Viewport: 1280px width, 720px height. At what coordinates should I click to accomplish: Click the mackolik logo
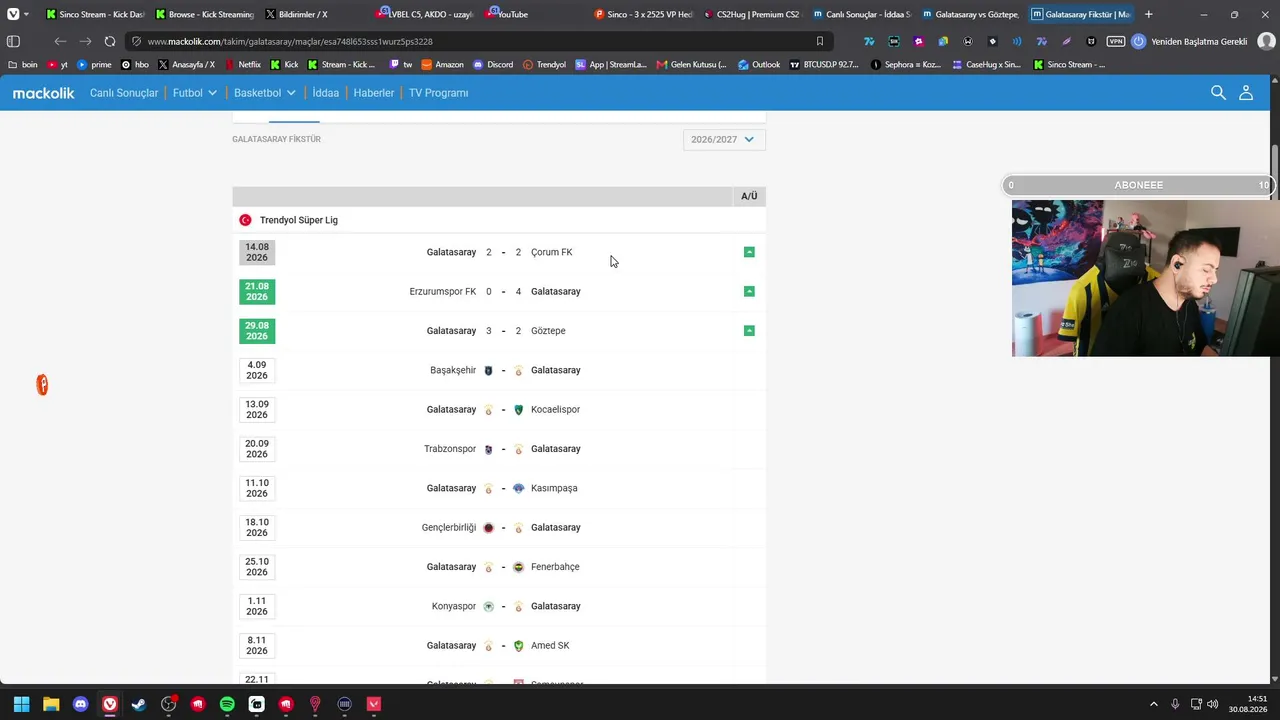tap(44, 93)
